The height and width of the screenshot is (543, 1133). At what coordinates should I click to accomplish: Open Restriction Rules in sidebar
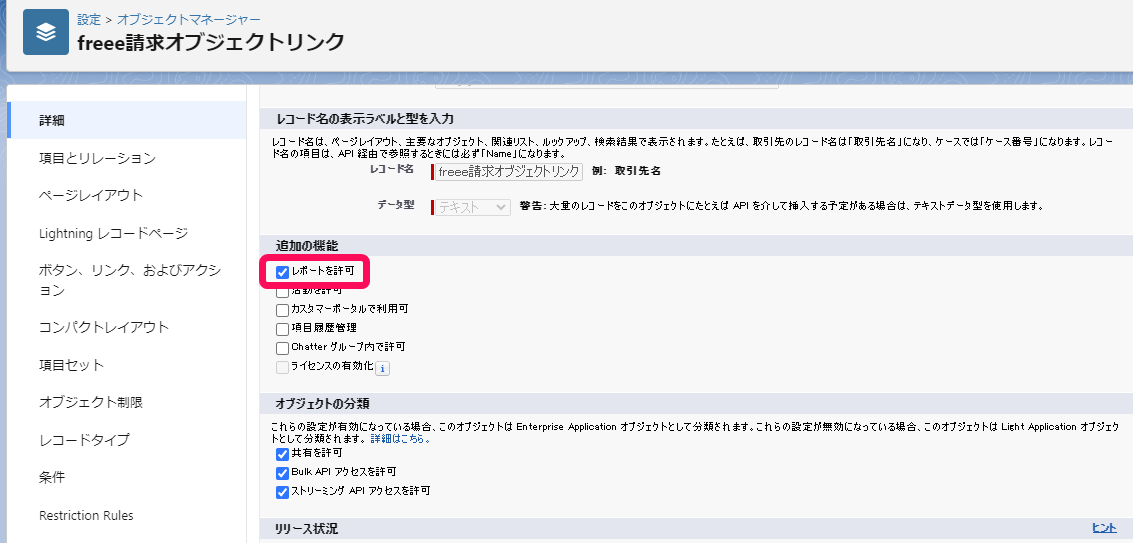pos(86,516)
